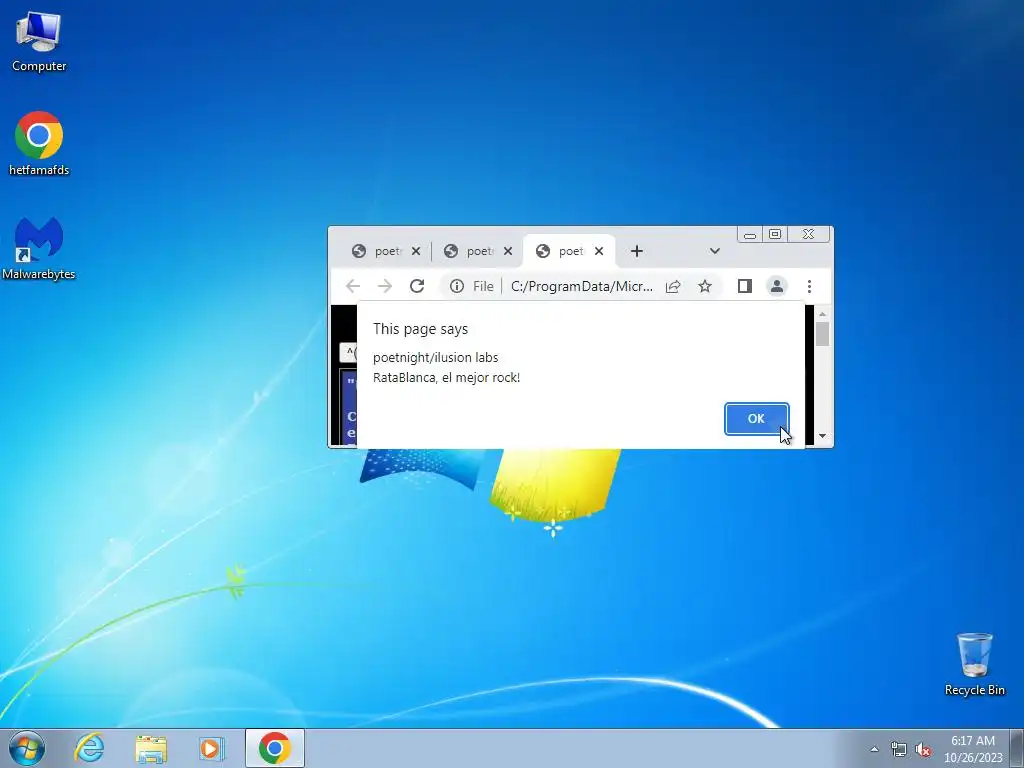Show hidden tray icons arrow
This screenshot has width=1024, height=768.
click(874, 749)
